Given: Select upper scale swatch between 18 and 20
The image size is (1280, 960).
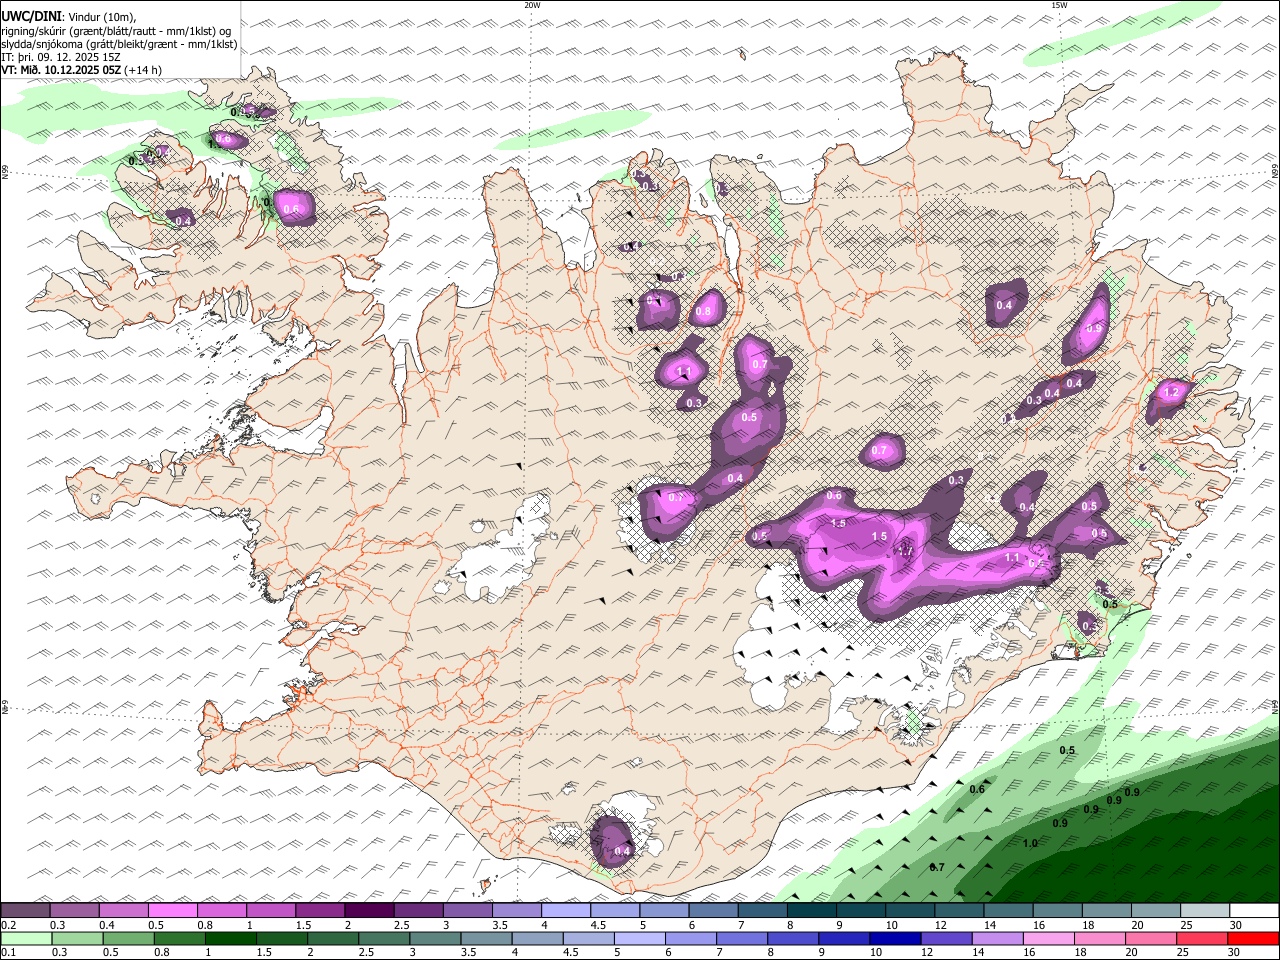Looking at the screenshot, I should point(1107,911).
